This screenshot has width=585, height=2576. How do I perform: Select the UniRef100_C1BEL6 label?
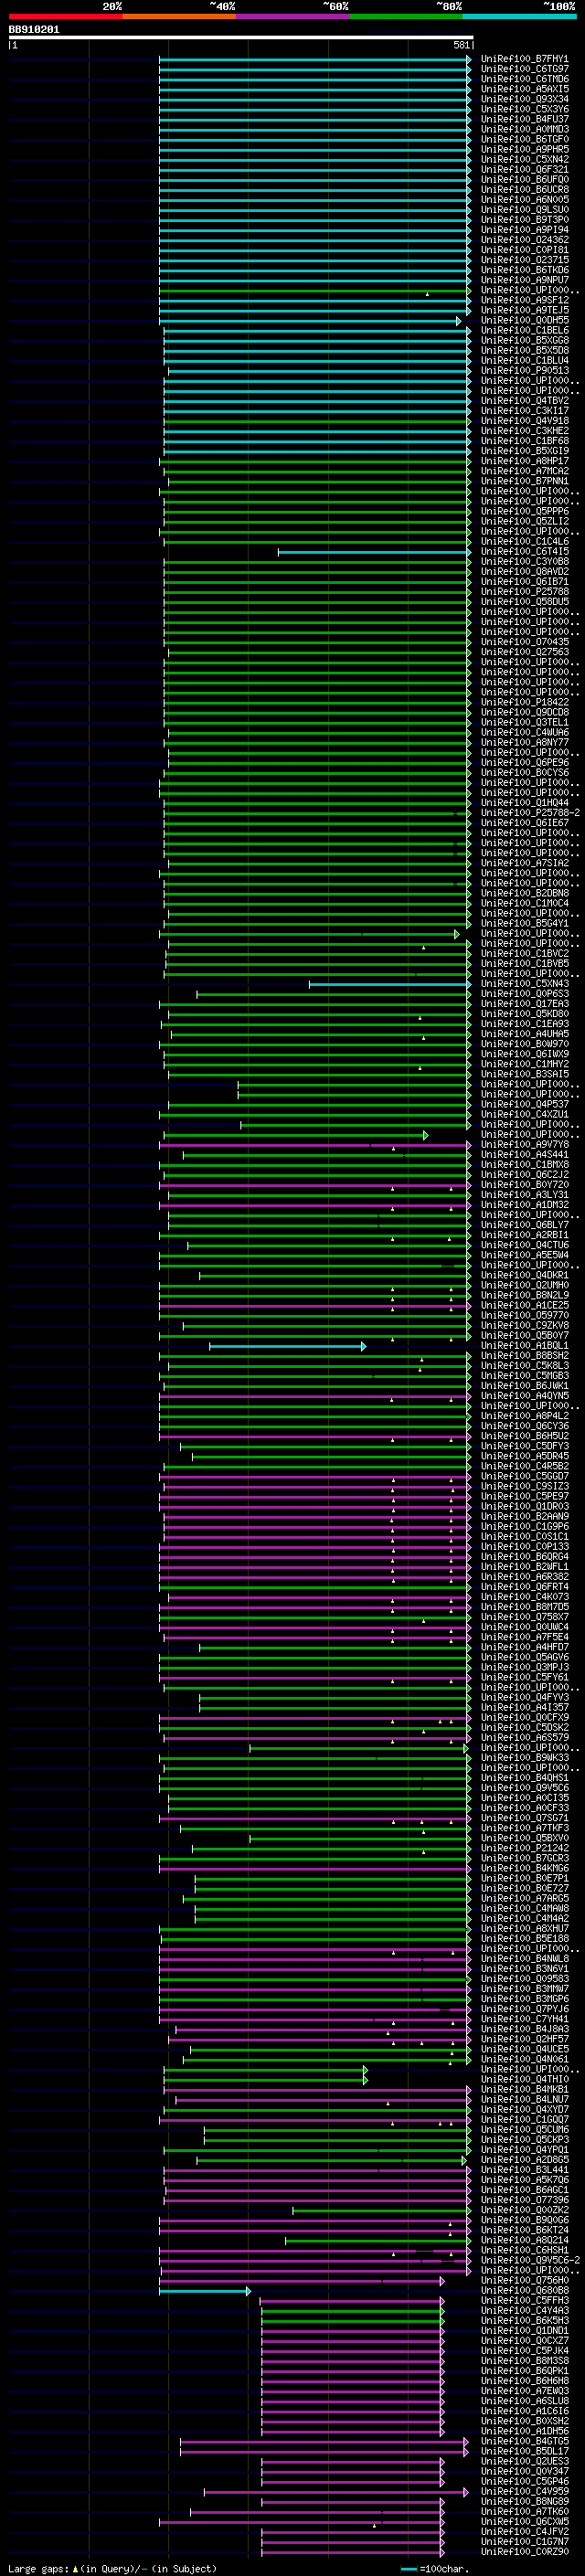point(524,330)
